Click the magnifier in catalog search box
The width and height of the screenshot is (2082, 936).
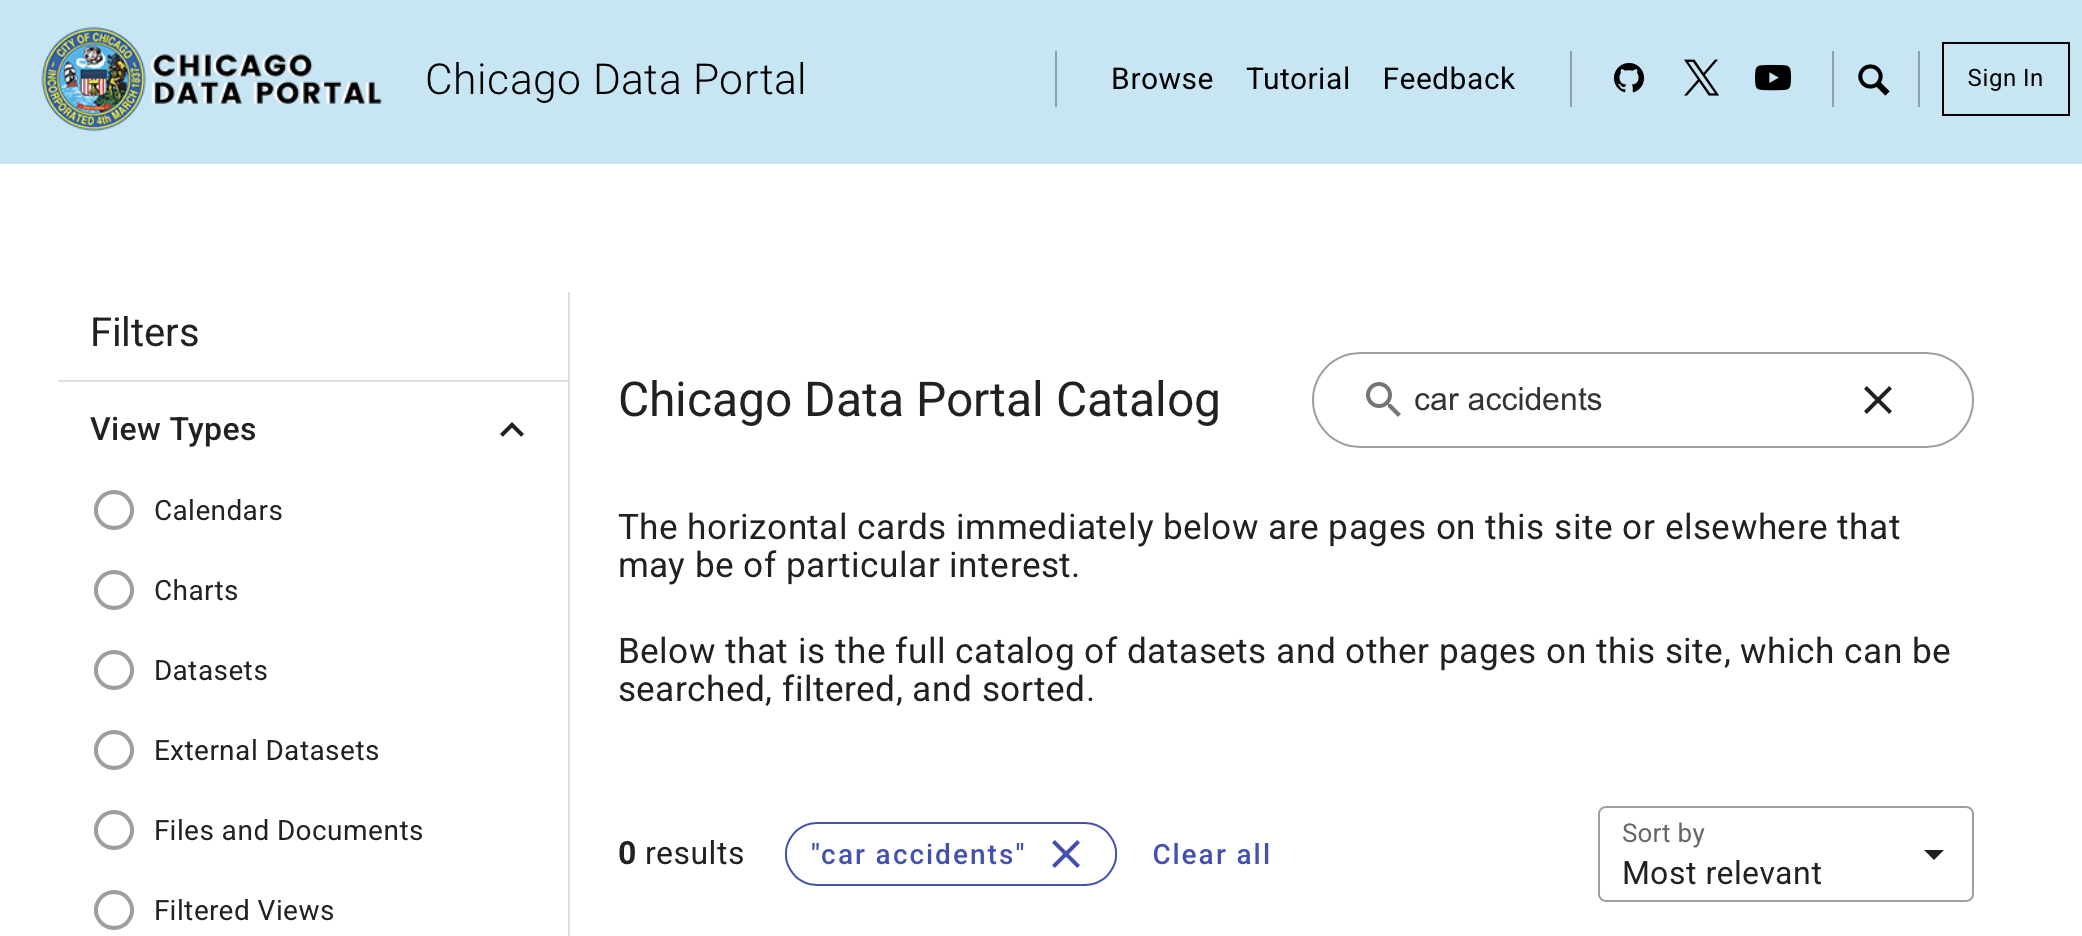pyautogui.click(x=1382, y=399)
